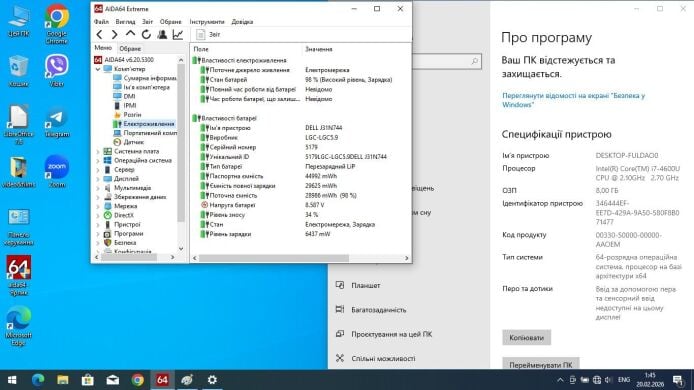Open the Обране menu
The image size is (694, 390).
point(170,22)
